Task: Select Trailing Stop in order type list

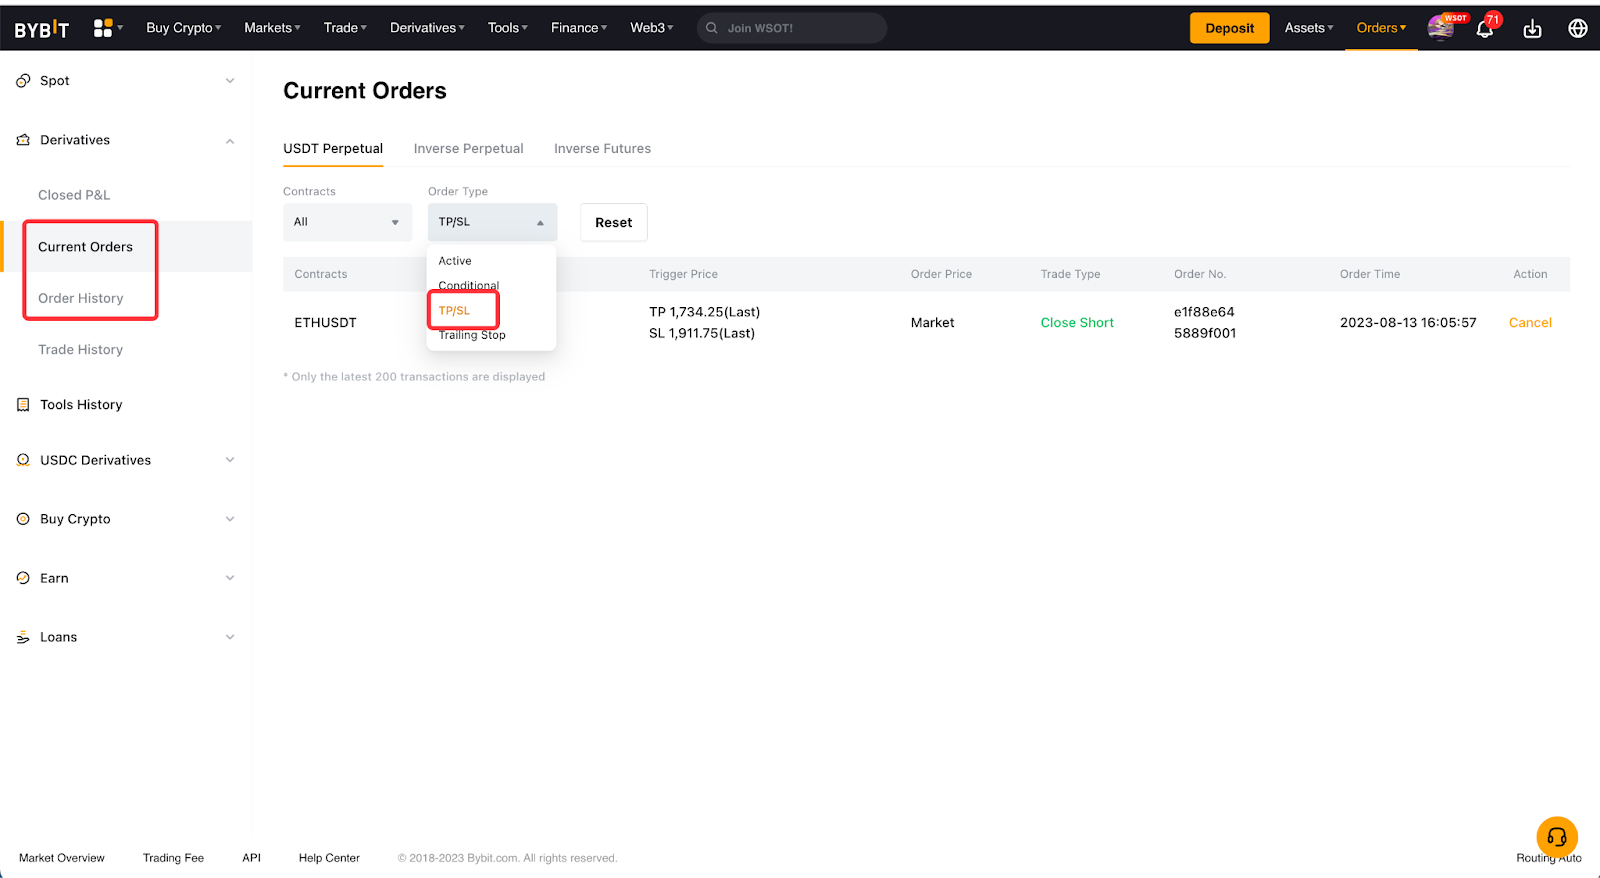Action: [472, 336]
